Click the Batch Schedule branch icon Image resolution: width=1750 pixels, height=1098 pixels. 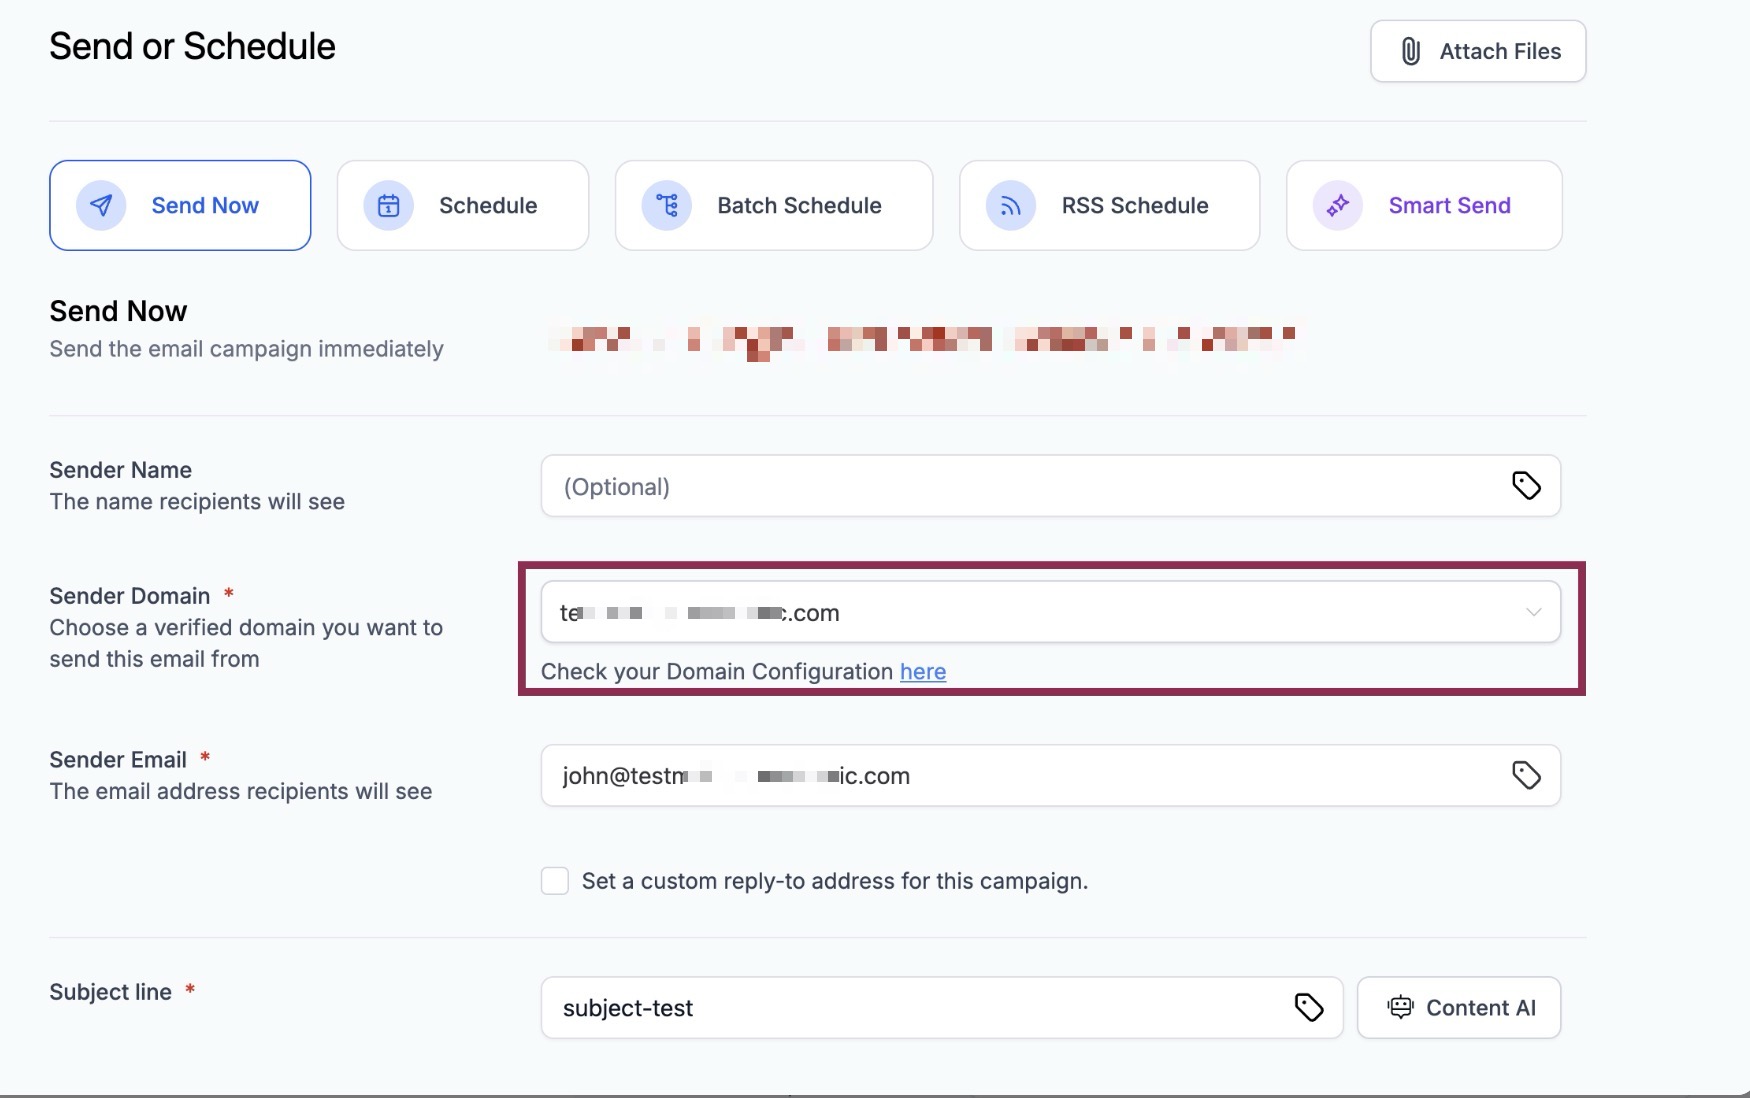(667, 206)
